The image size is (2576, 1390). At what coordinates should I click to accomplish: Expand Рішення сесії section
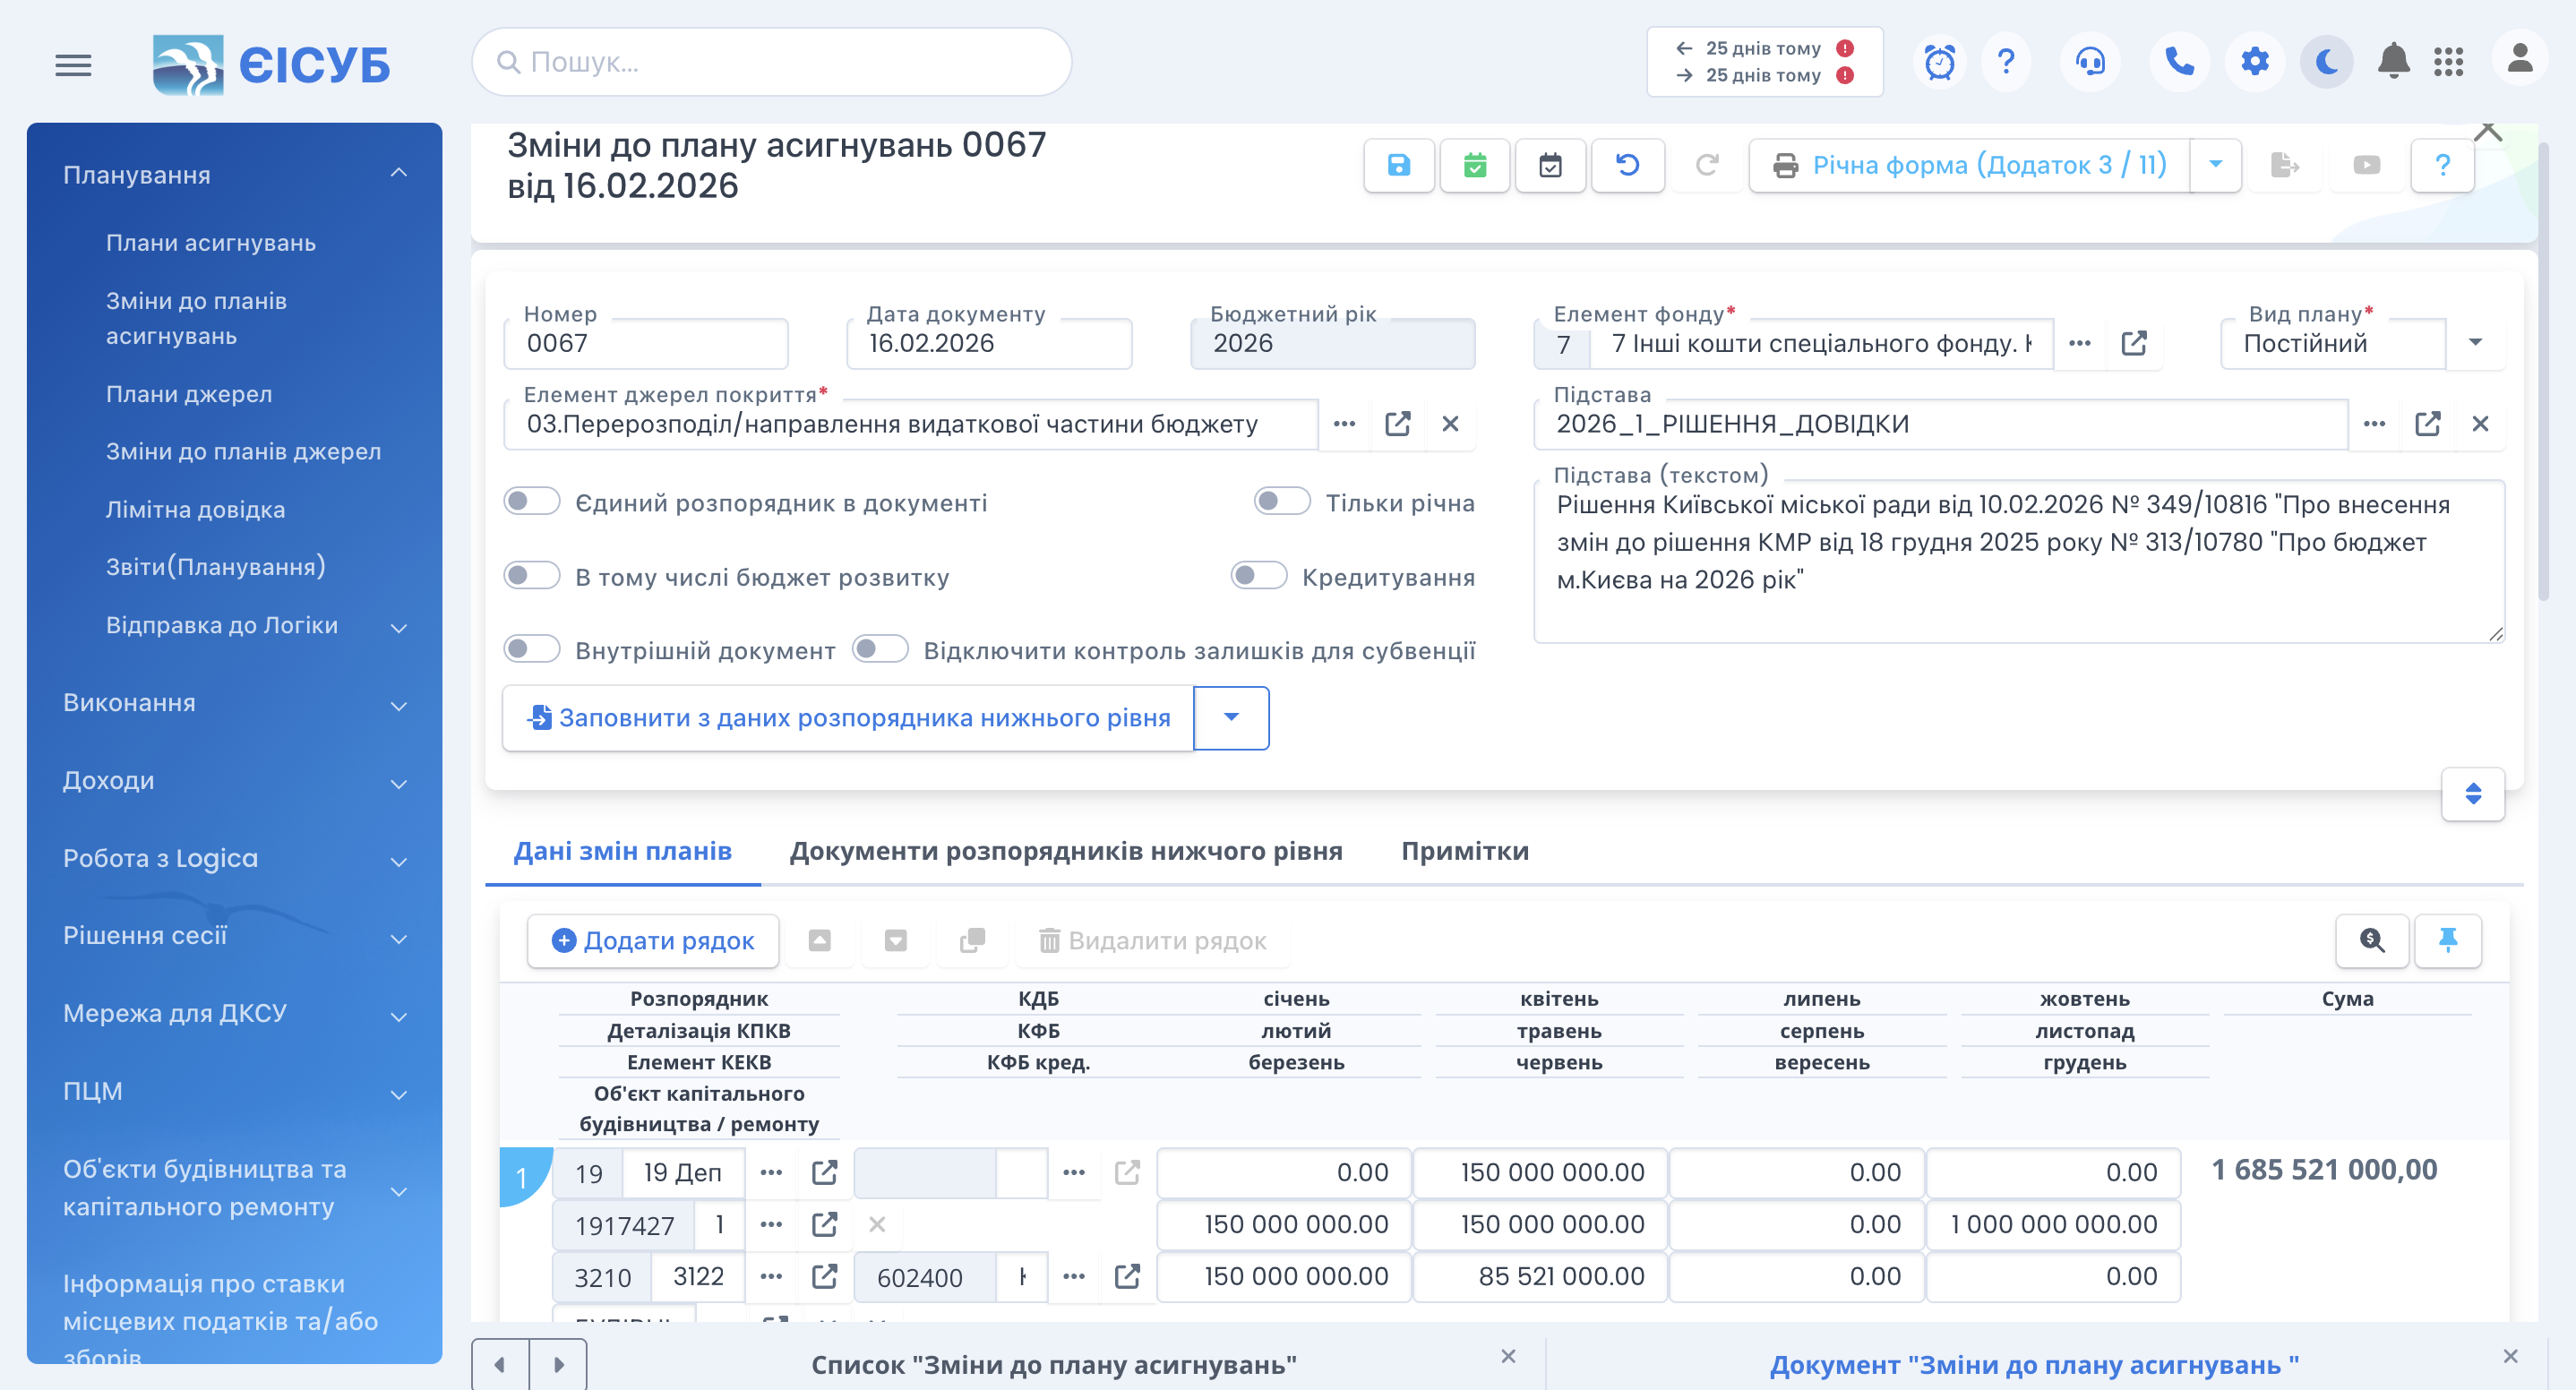[399, 938]
